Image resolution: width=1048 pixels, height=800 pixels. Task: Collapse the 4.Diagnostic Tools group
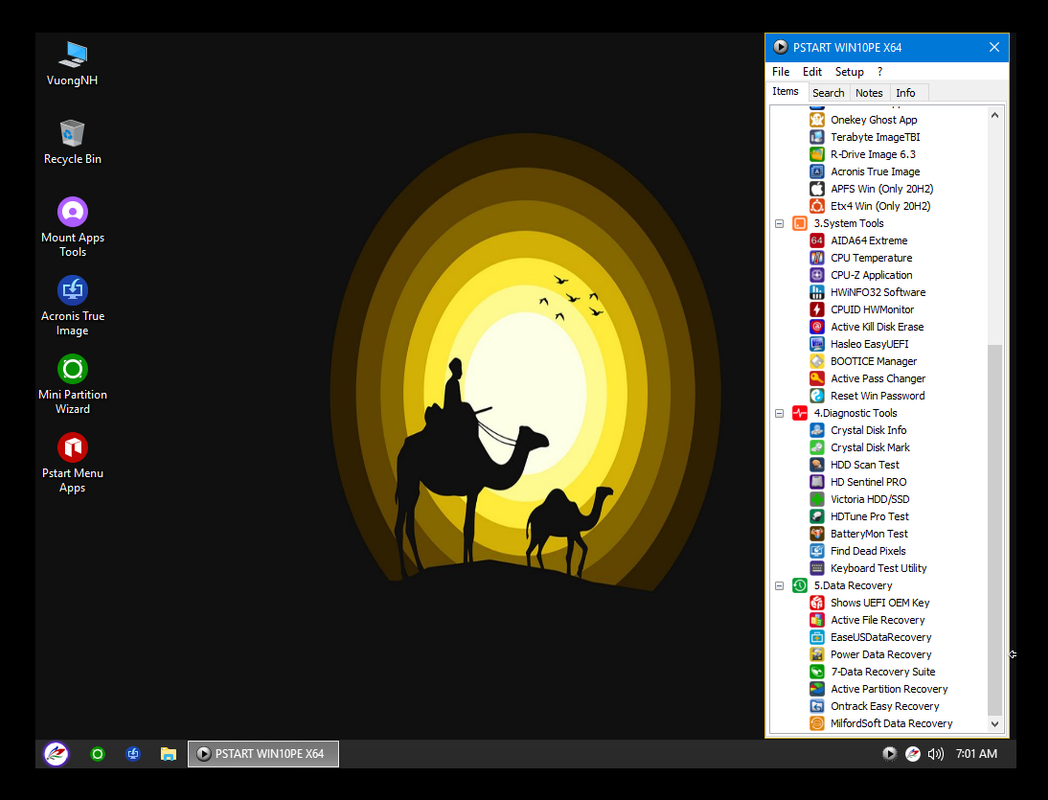tap(779, 413)
